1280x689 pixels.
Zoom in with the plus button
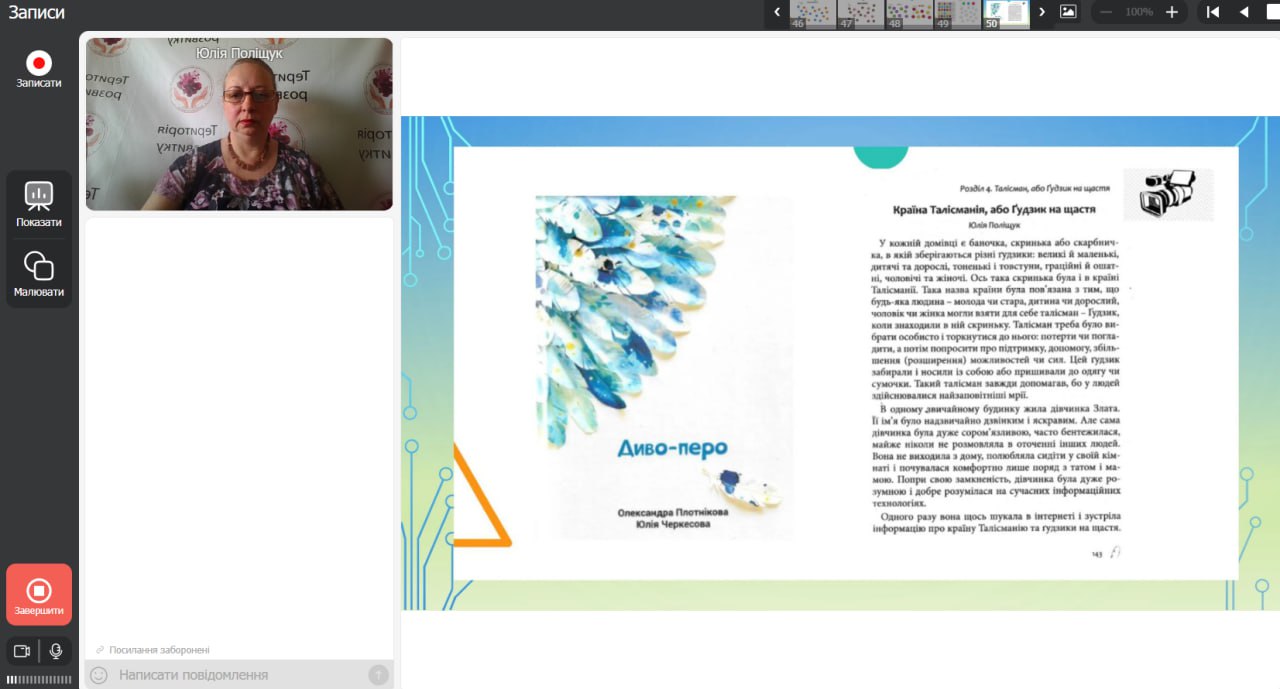[1172, 12]
